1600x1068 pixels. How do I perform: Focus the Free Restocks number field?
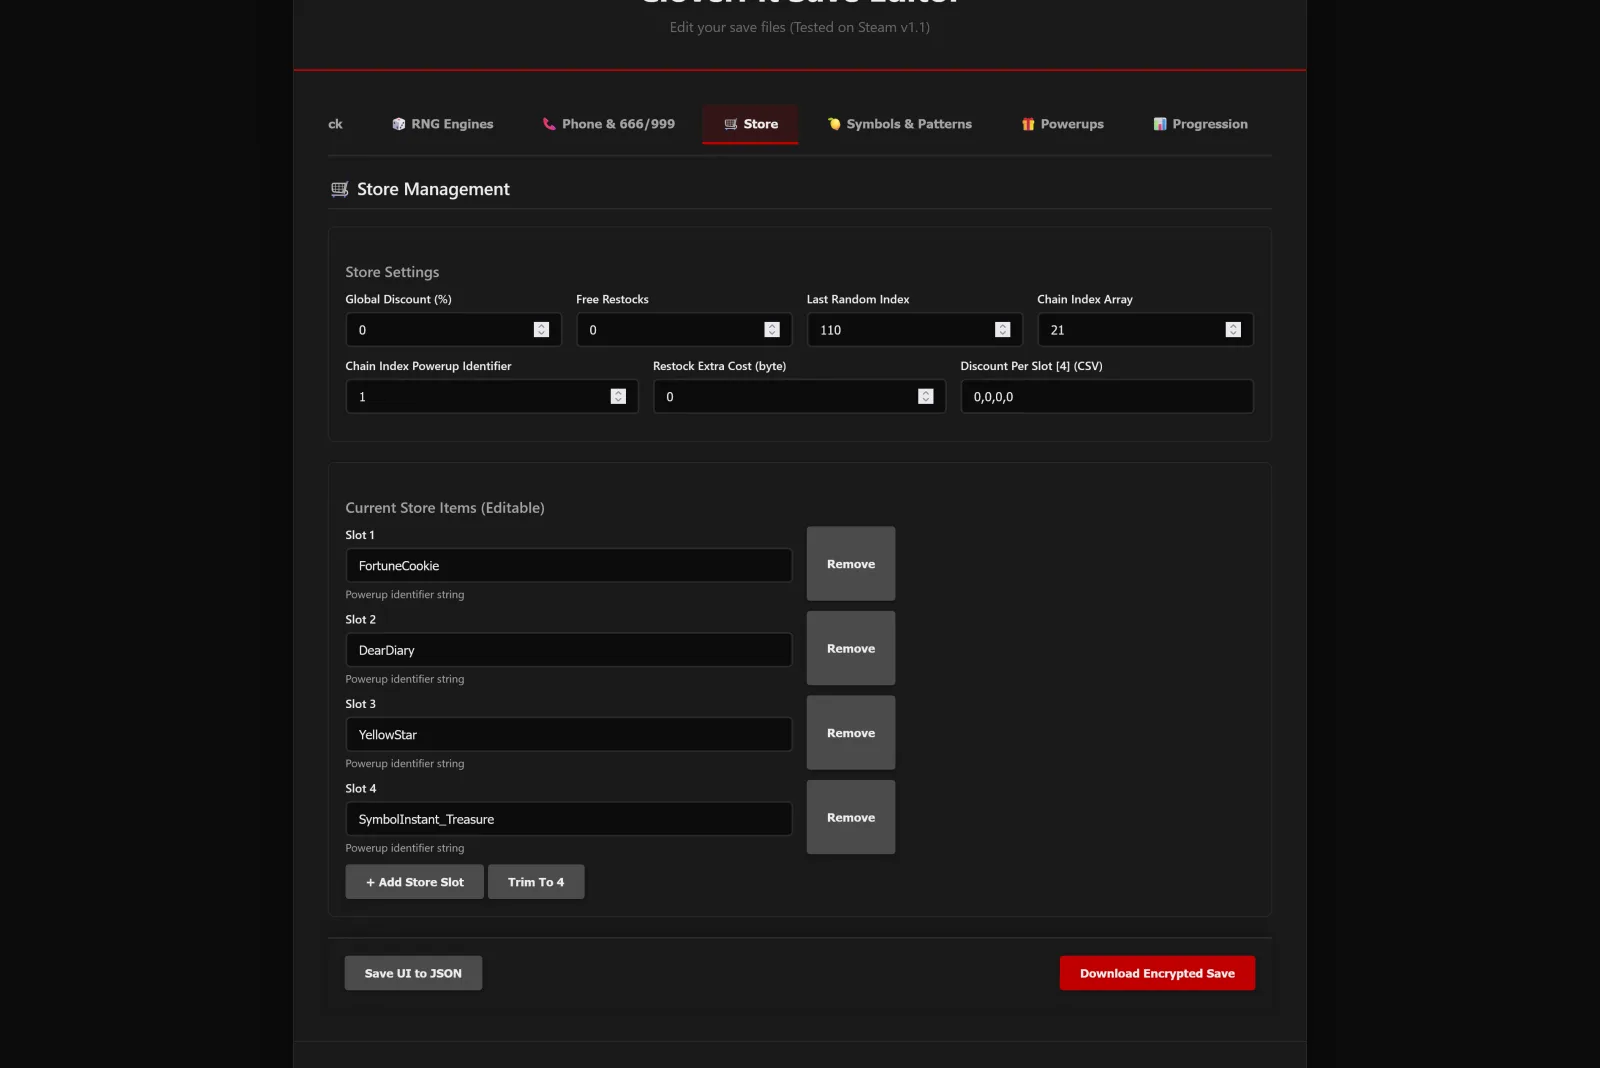684,330
